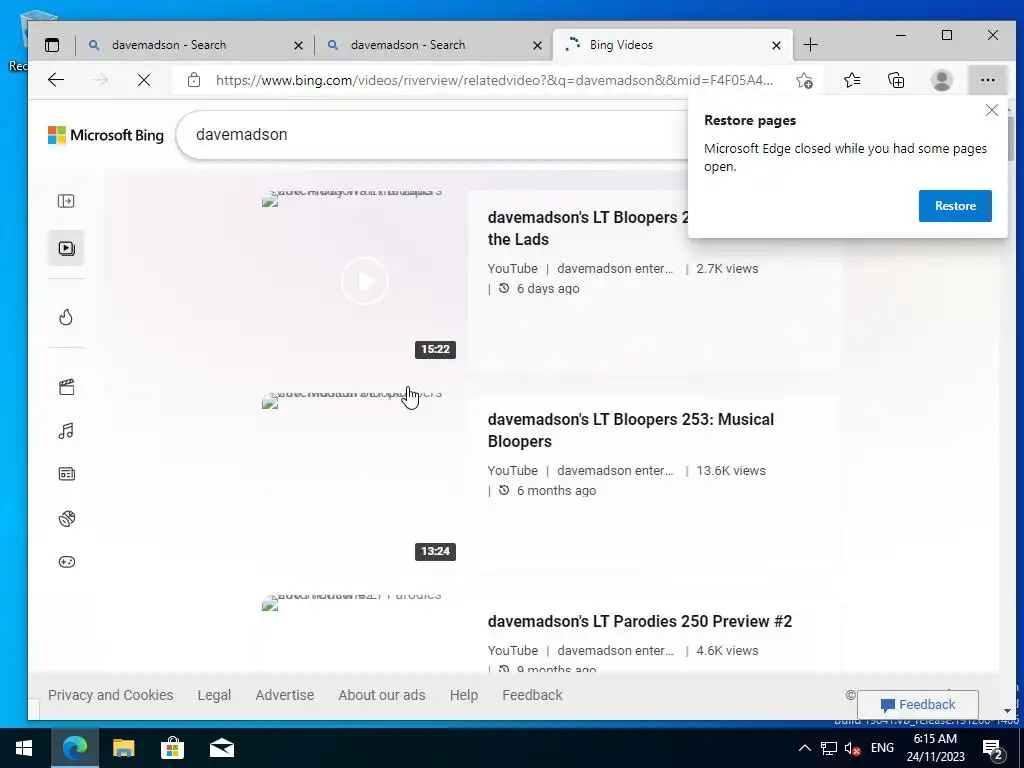Image resolution: width=1024 pixels, height=768 pixels.
Task: Open movies clapperboard icon in sidebar
Action: [66, 387]
